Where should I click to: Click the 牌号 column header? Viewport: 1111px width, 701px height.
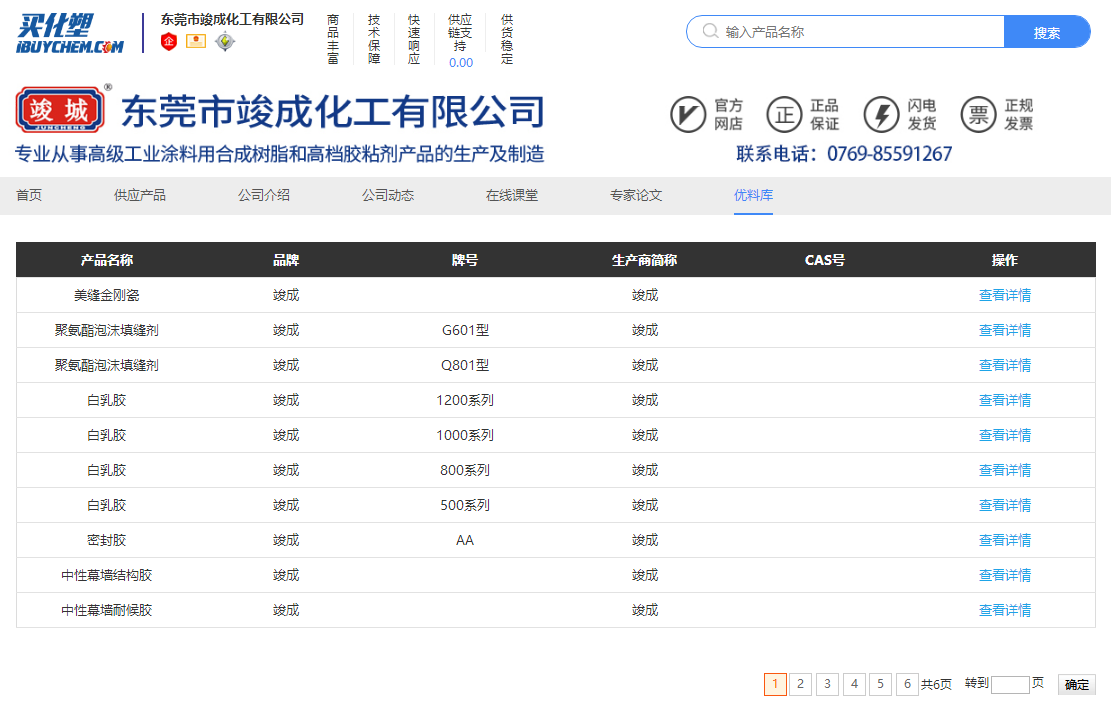click(465, 260)
